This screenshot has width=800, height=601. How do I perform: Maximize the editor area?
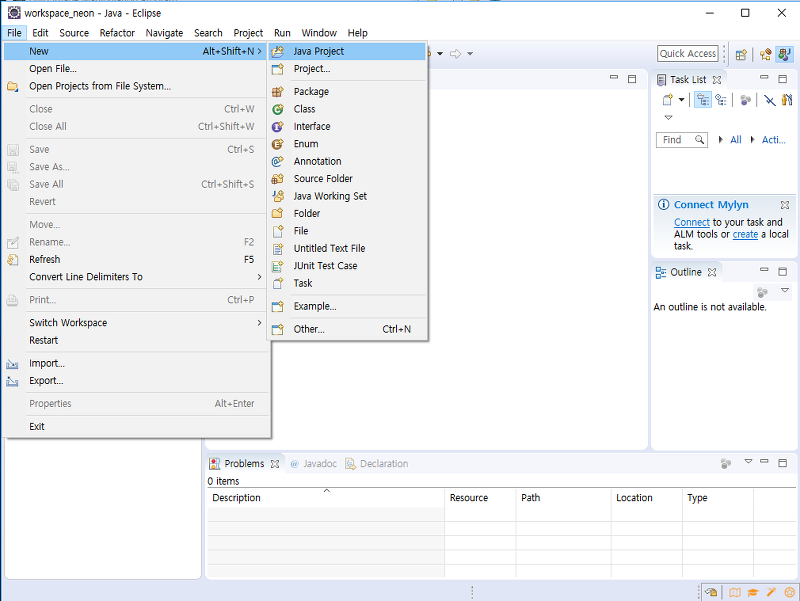tap(632, 79)
